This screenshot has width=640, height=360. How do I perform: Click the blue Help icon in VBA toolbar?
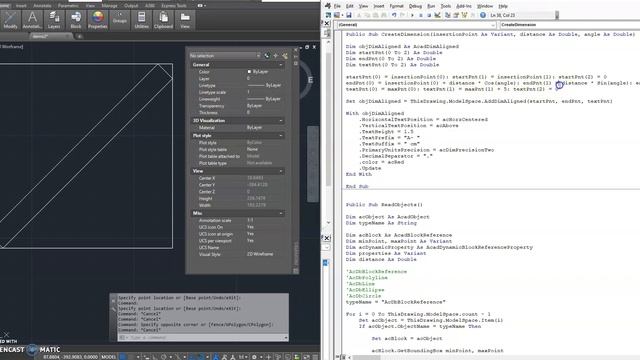point(483,15)
